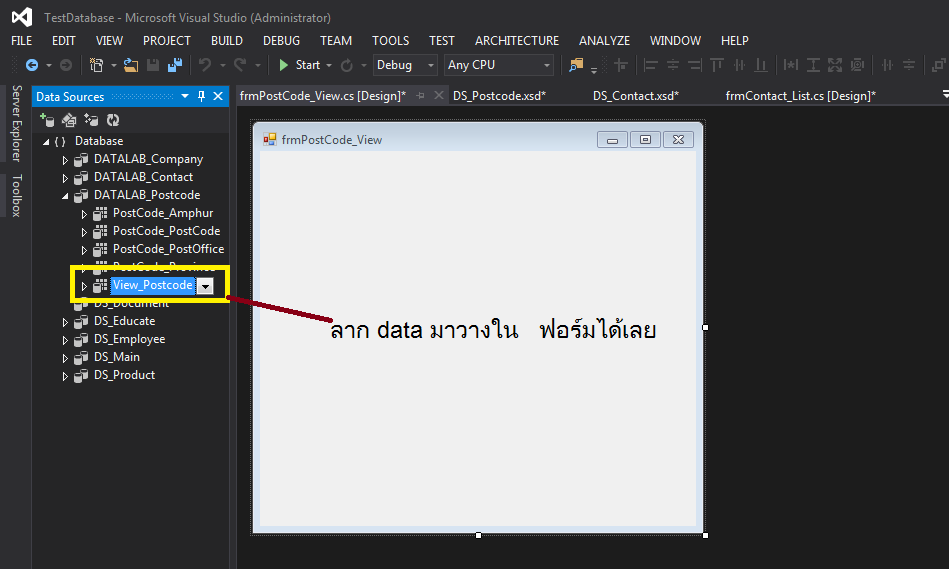Open the Start button dropdown arrow

click(329, 65)
